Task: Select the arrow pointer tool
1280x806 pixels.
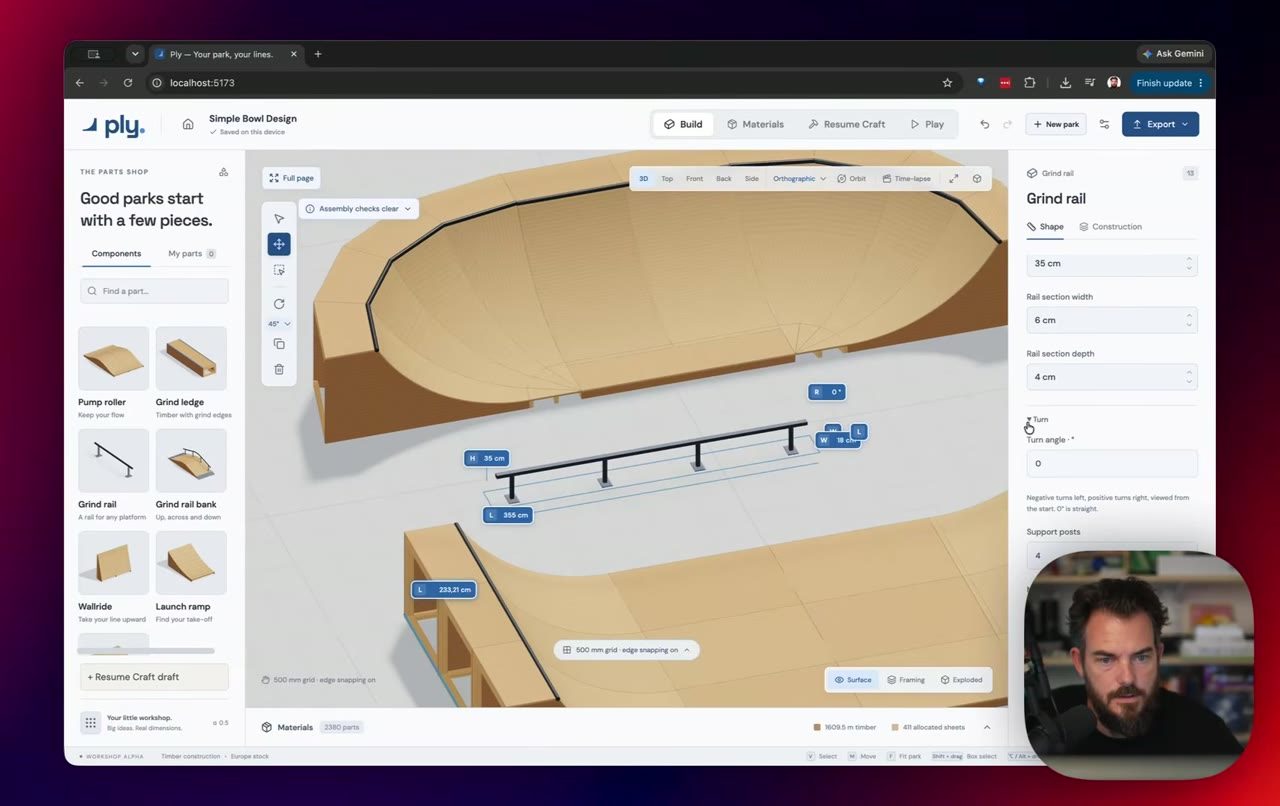Action: (x=279, y=218)
